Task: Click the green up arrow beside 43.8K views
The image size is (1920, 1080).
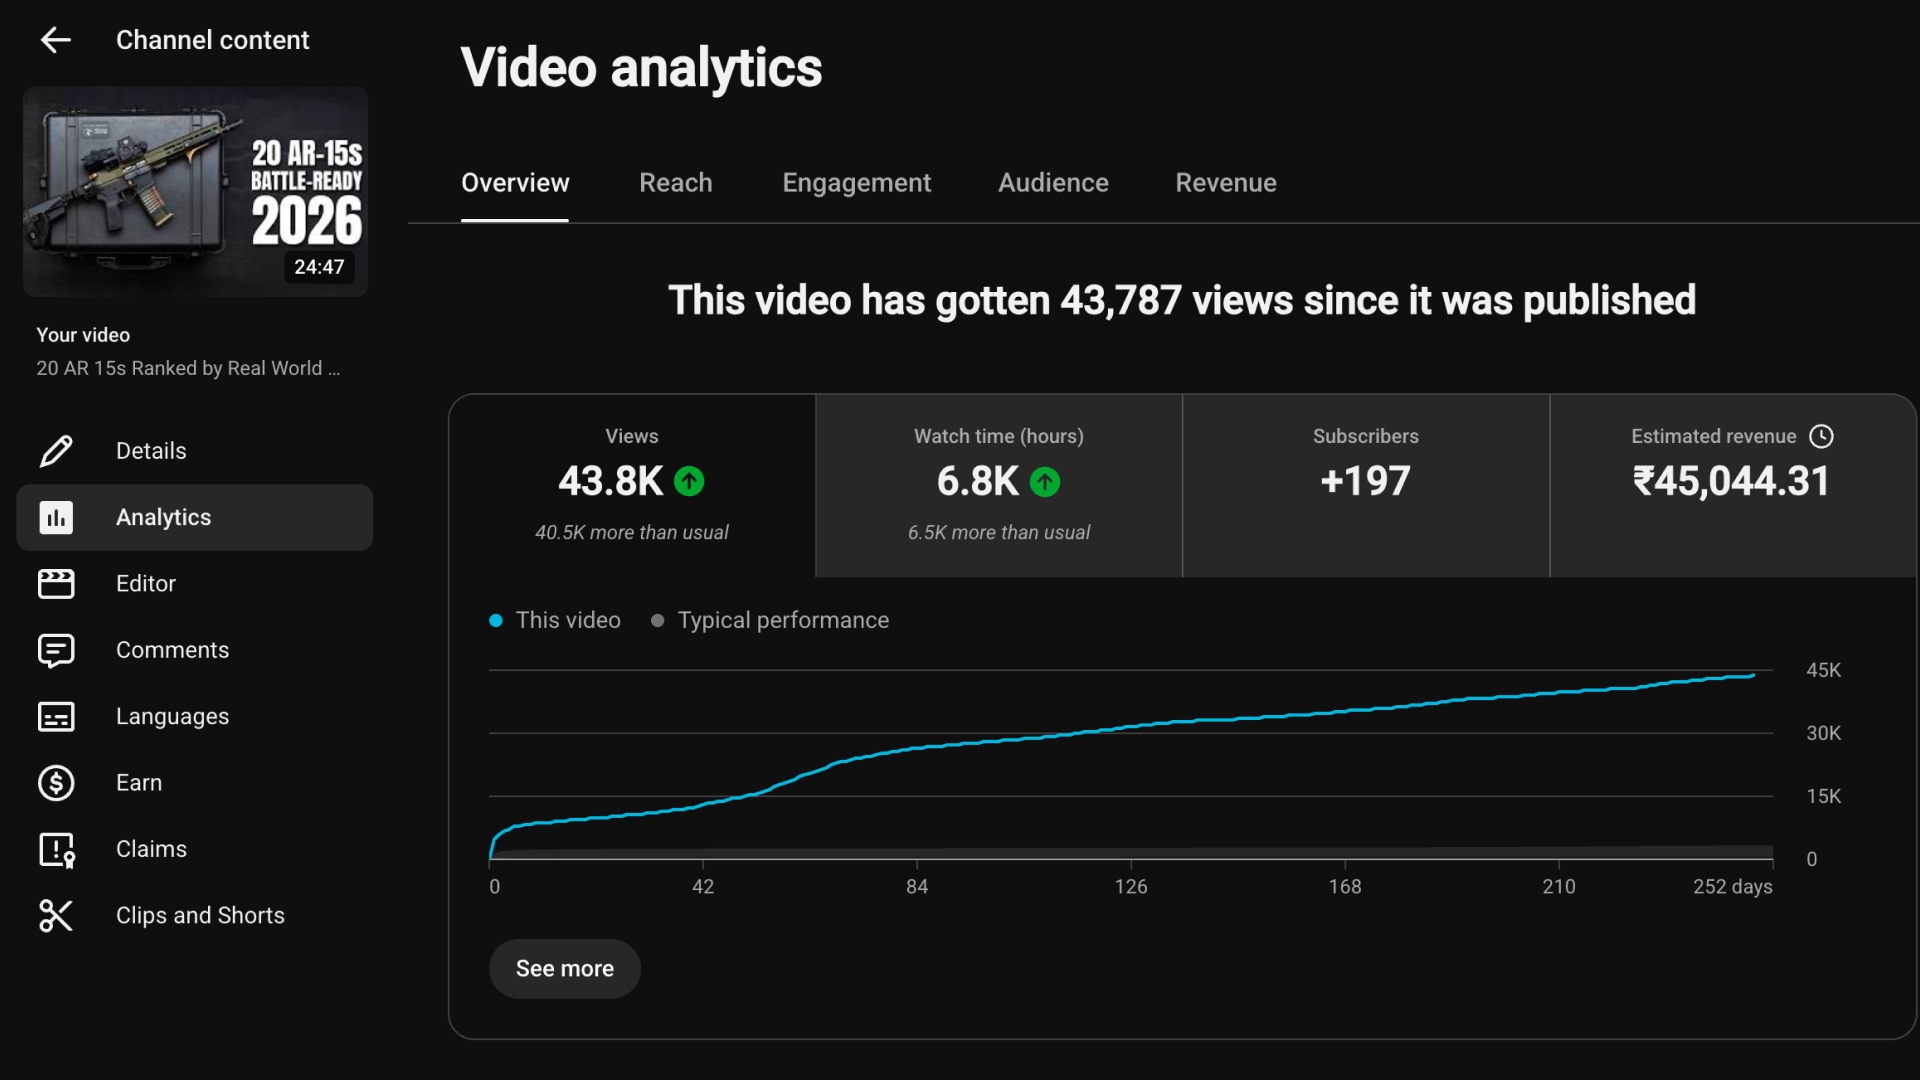Action: tap(689, 482)
